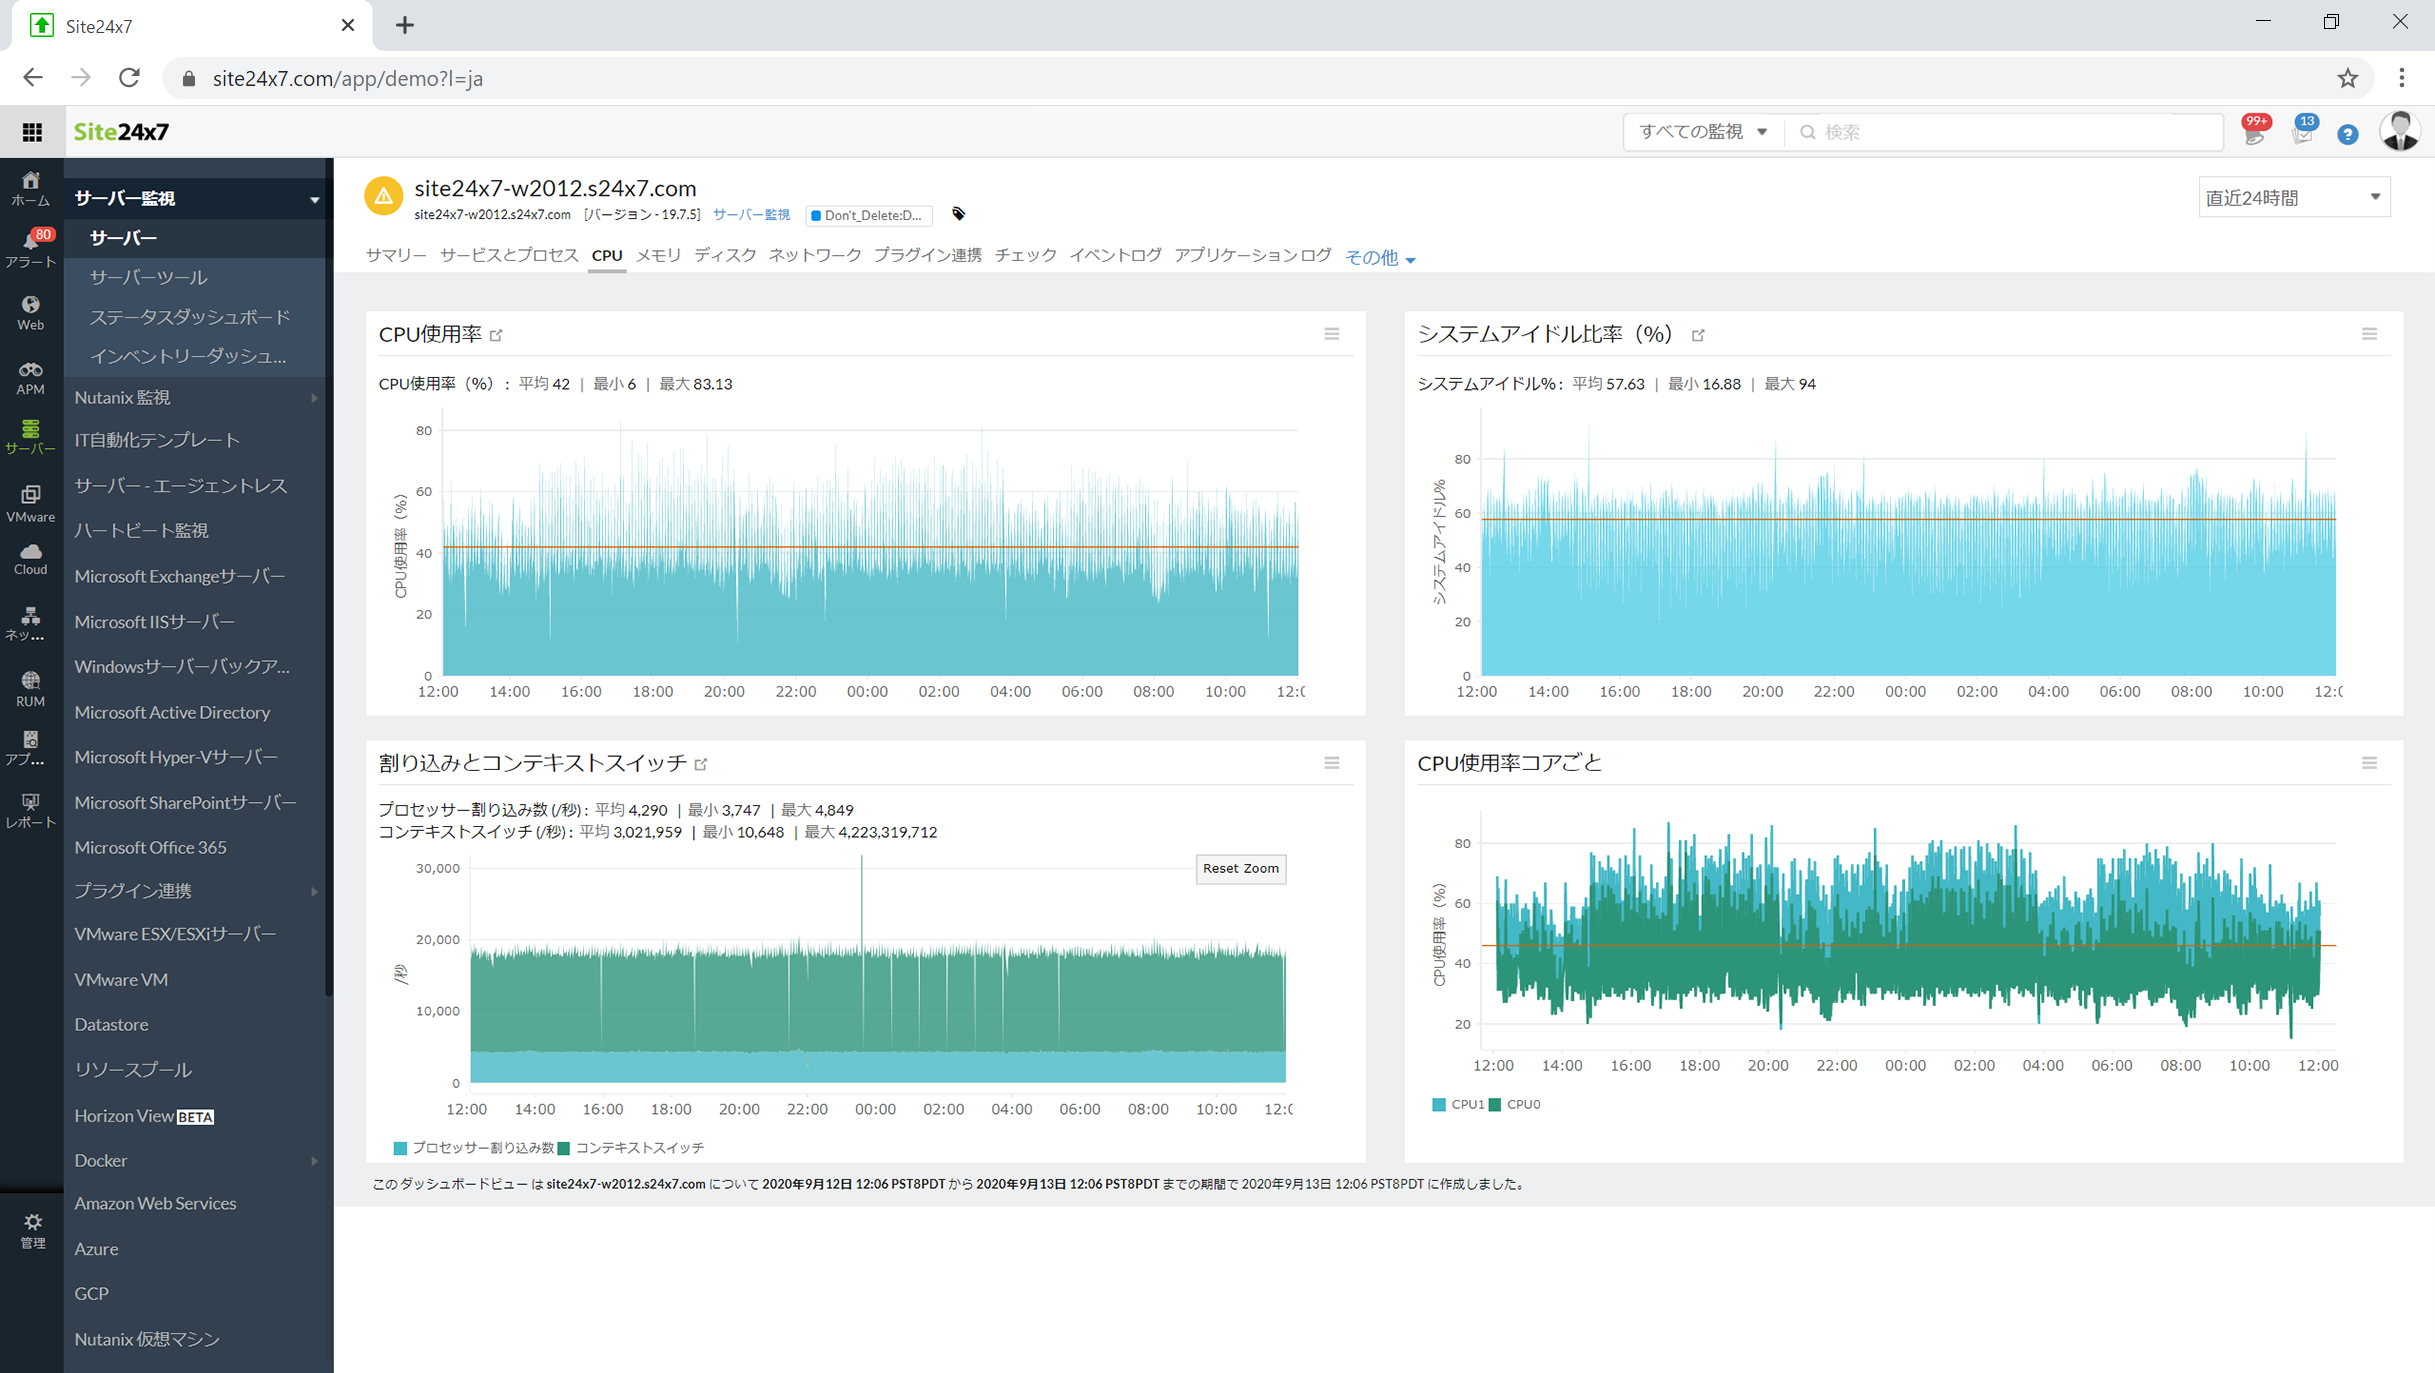The height and width of the screenshot is (1373, 2435).
Task: Open Web monitors sidebar icon
Action: (31, 313)
